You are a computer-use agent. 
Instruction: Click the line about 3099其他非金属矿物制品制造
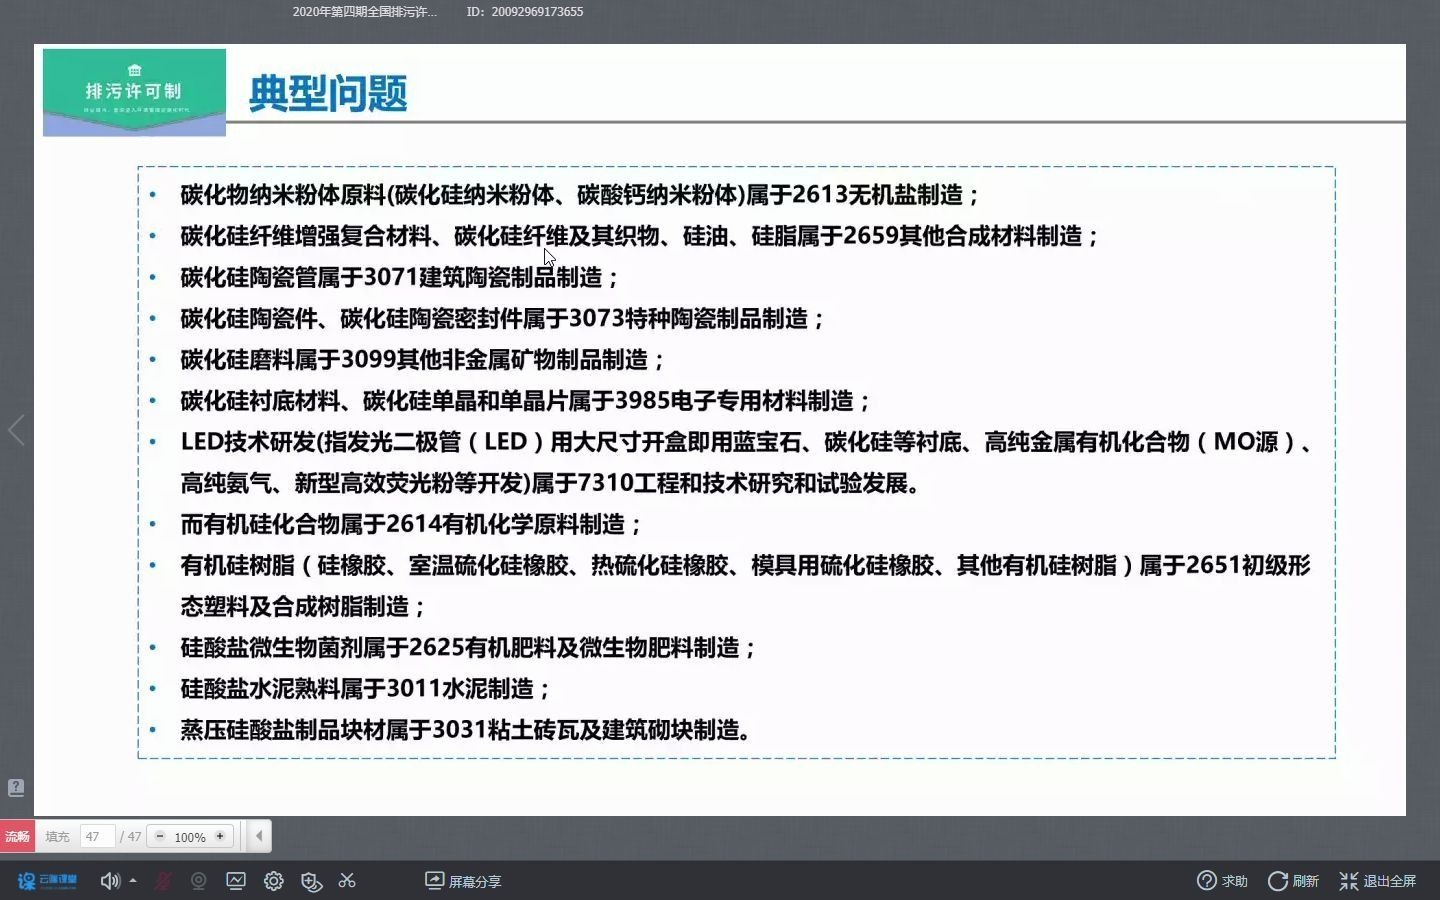[423, 359]
